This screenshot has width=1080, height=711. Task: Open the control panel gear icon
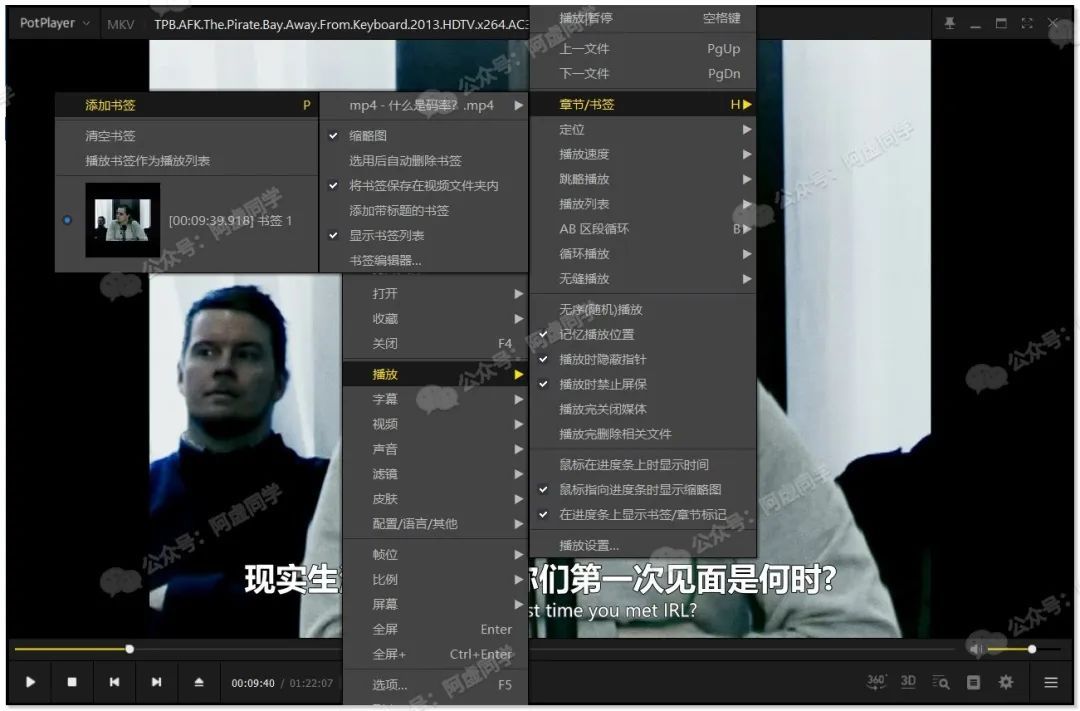click(1006, 682)
